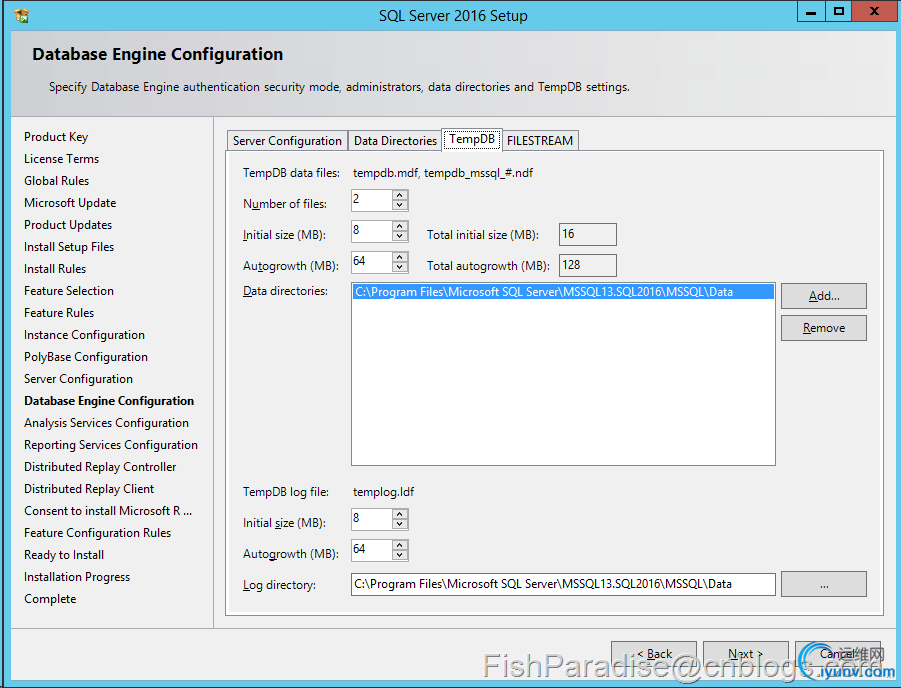Click the Total initial size field
Screen dimensions: 901x688
tap(588, 235)
